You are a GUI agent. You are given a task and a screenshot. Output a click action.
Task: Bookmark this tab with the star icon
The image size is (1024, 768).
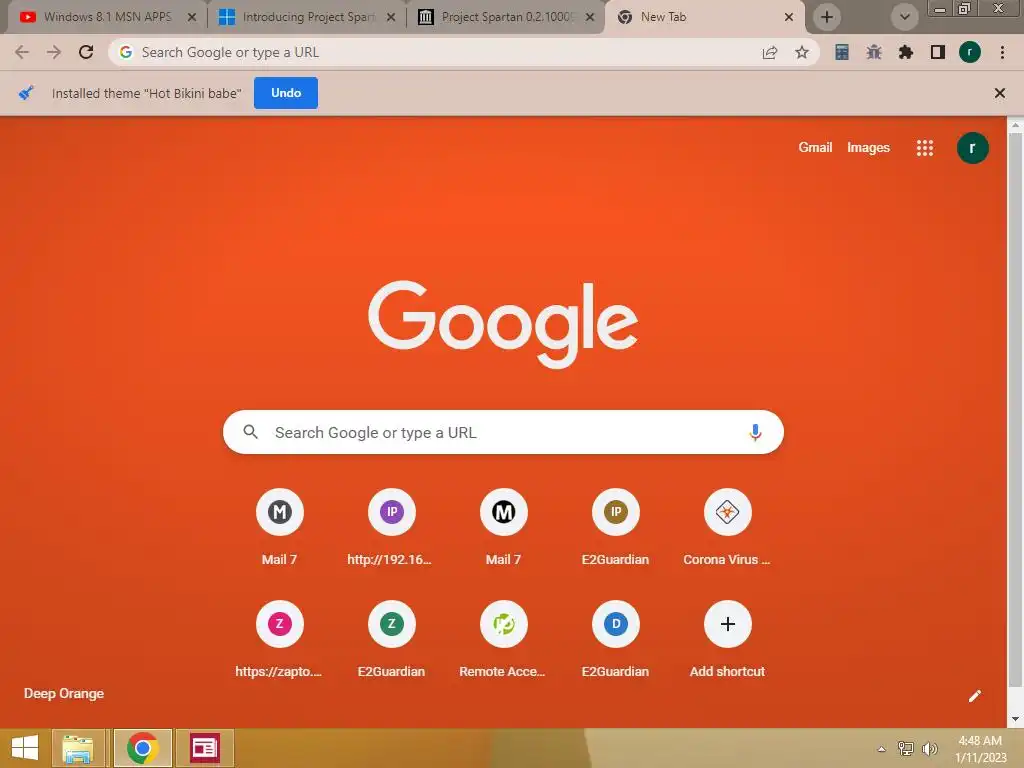point(802,53)
